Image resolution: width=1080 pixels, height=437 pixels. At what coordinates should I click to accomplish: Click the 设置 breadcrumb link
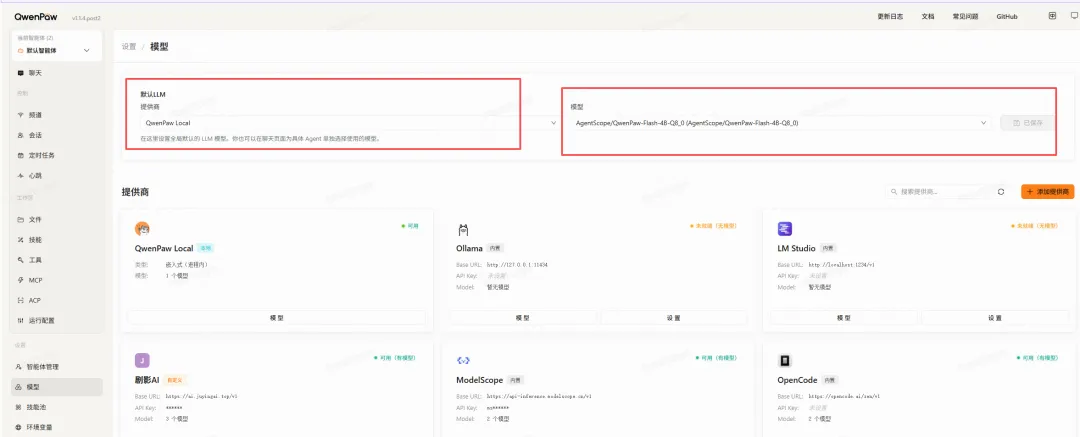tap(129, 47)
